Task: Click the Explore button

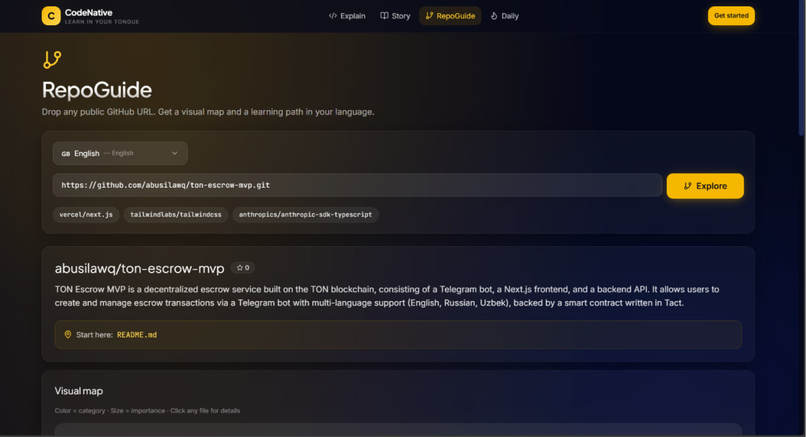Action: pyautogui.click(x=705, y=186)
